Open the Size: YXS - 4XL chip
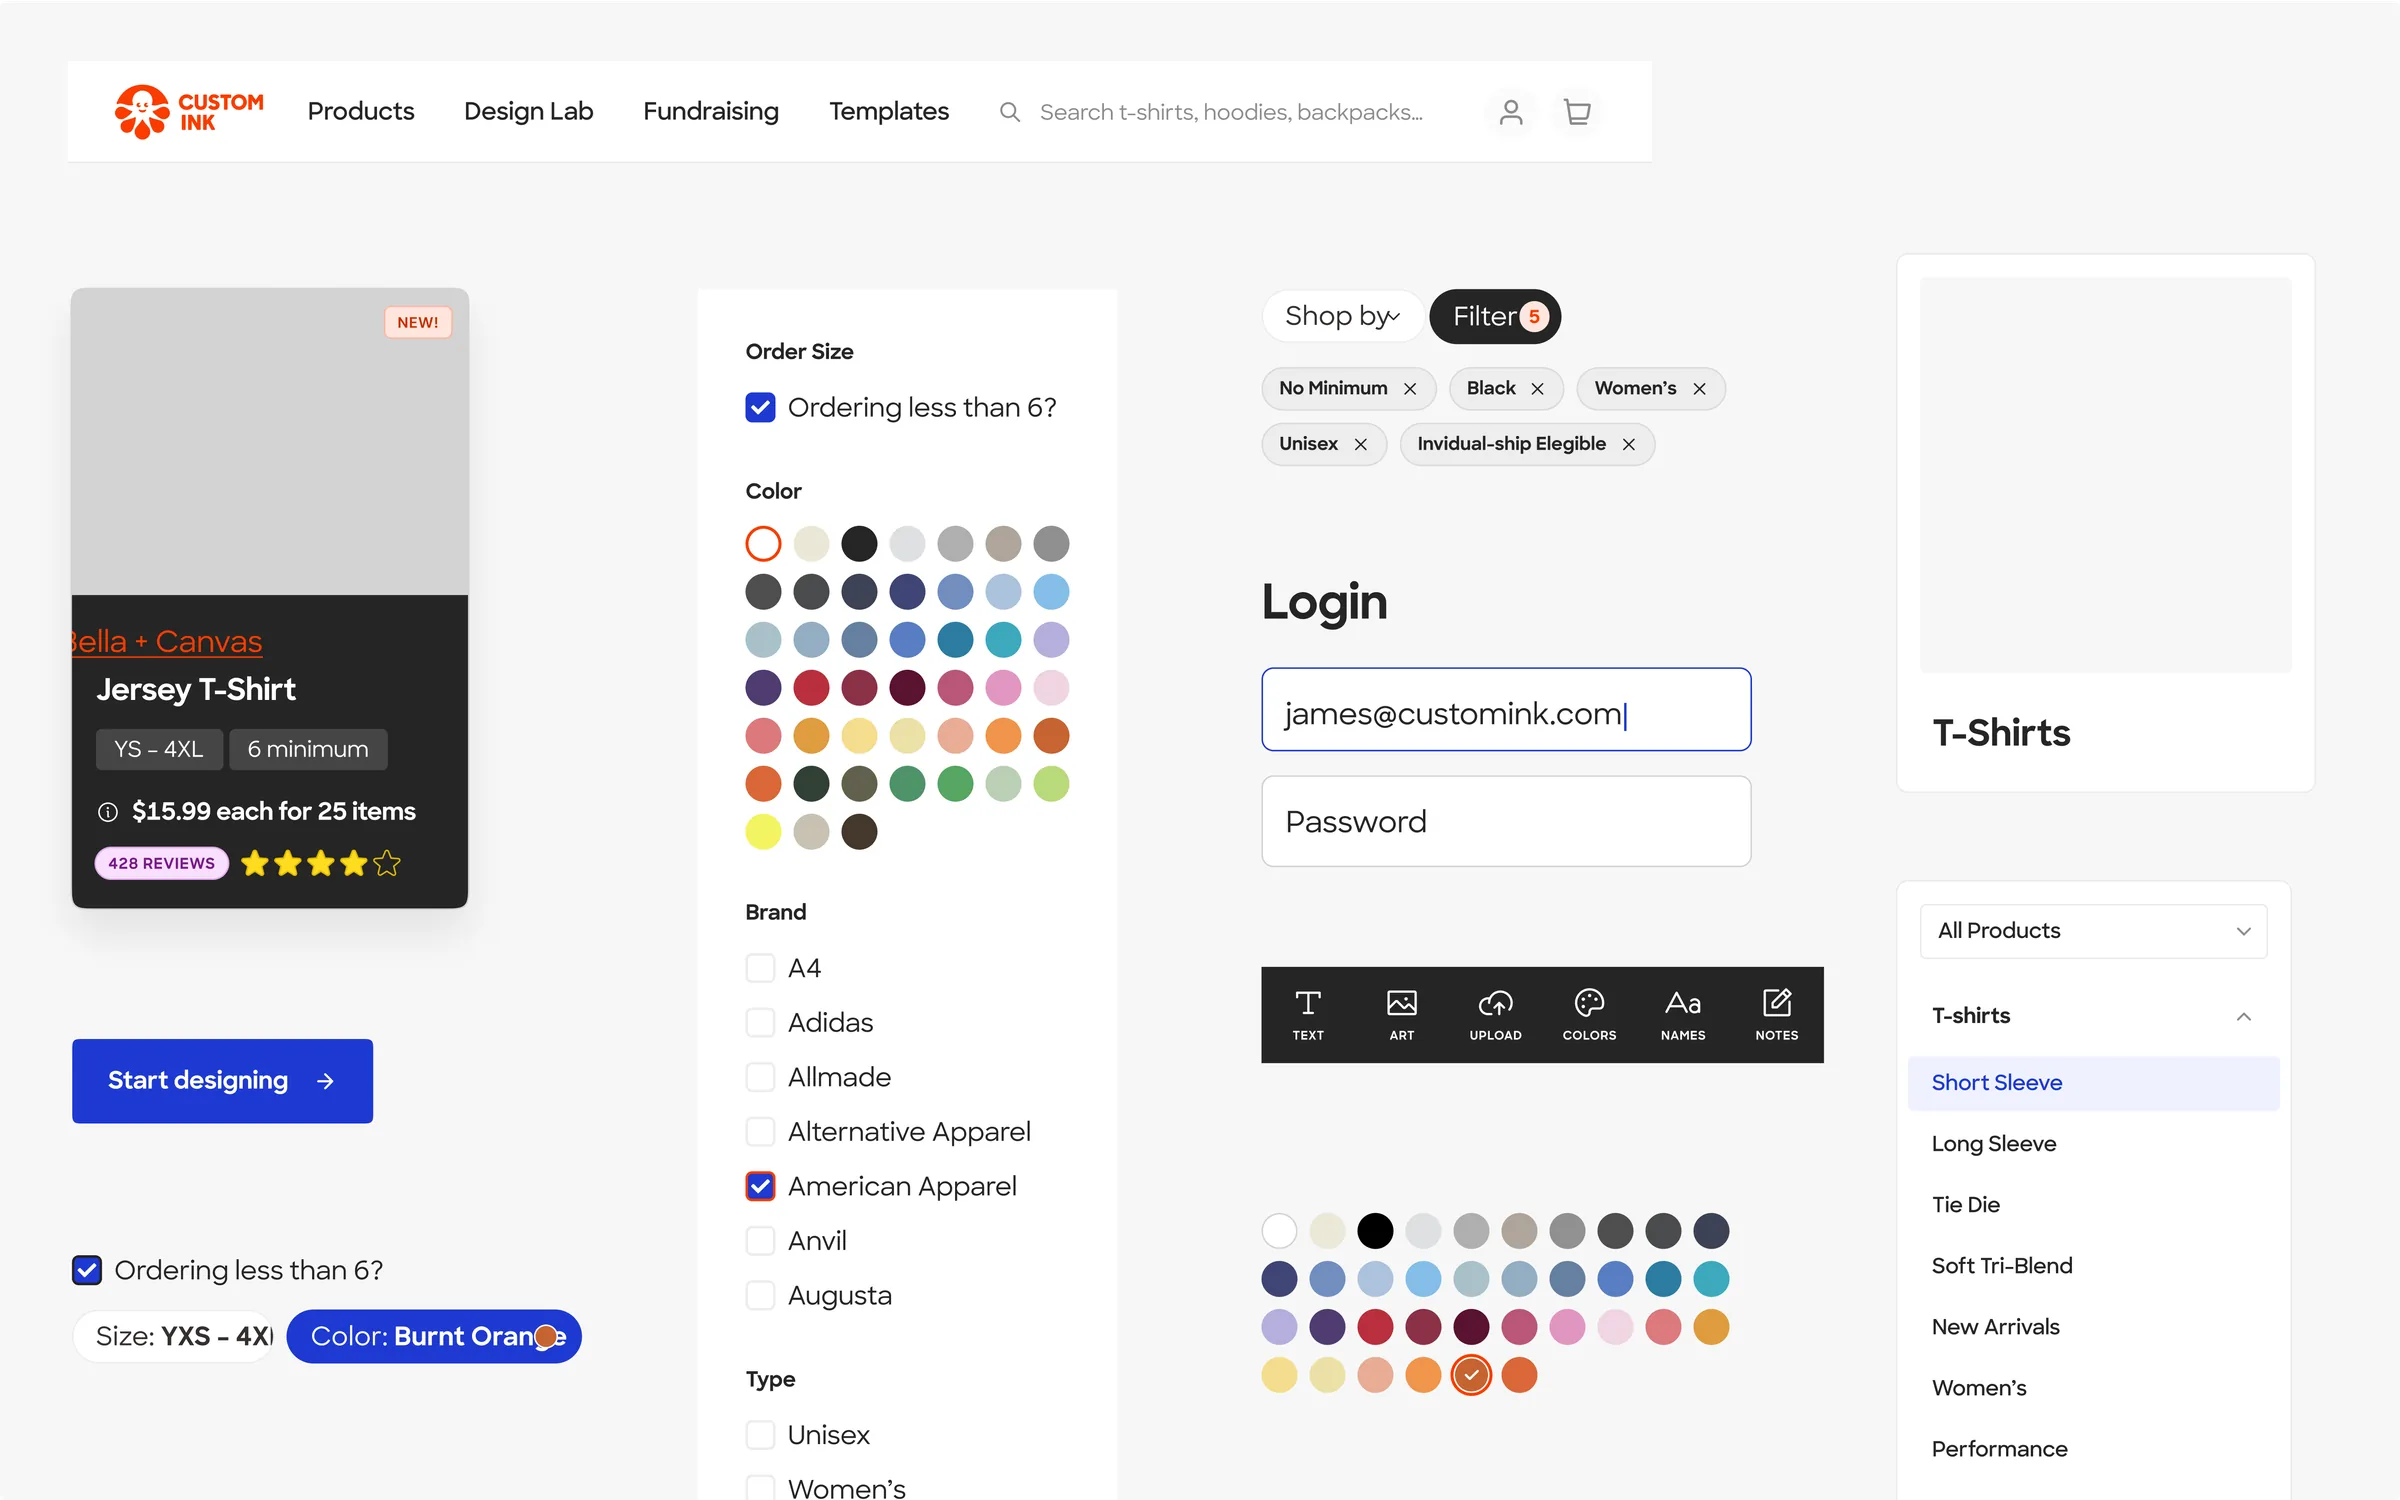The image size is (2400, 1500). tap(174, 1337)
